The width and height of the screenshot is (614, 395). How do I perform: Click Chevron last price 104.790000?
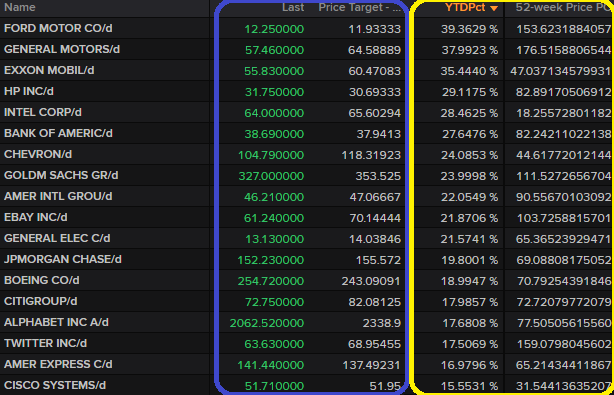click(x=271, y=155)
